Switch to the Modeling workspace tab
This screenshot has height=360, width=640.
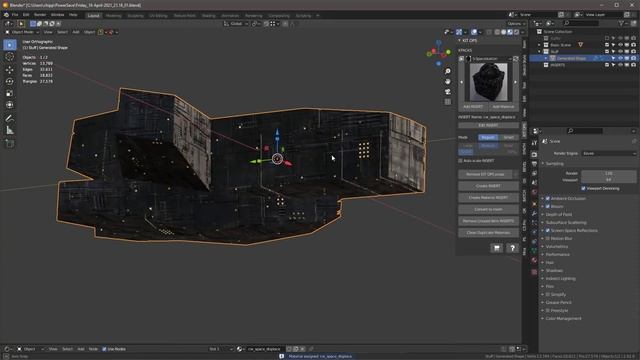click(113, 16)
